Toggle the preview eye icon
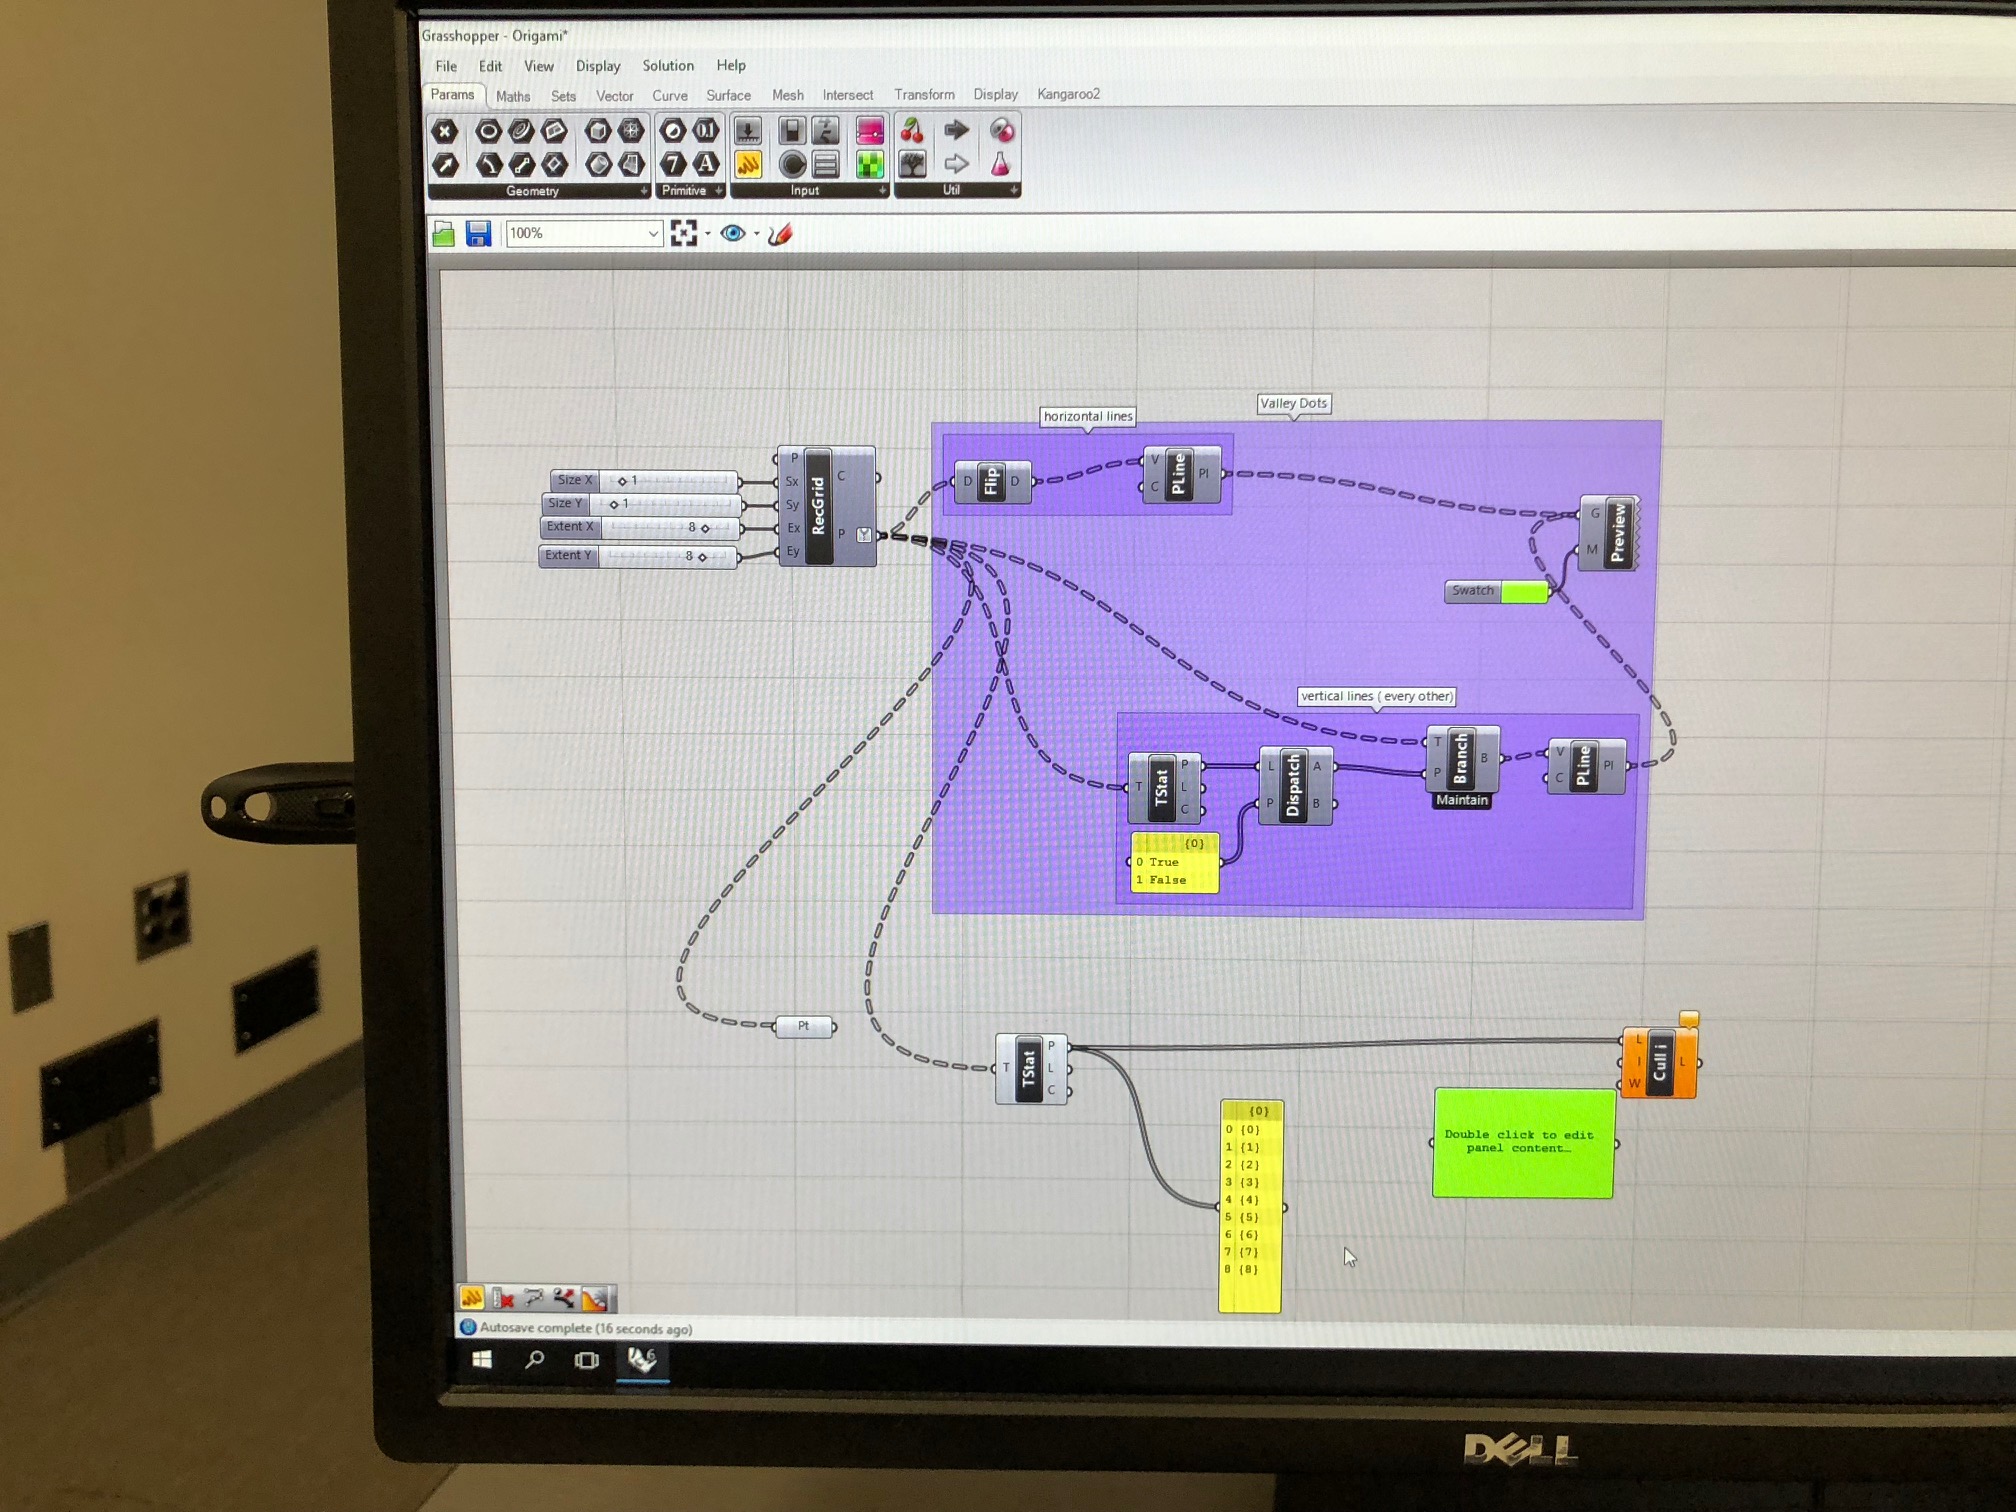This screenshot has width=2016, height=1512. [x=733, y=234]
